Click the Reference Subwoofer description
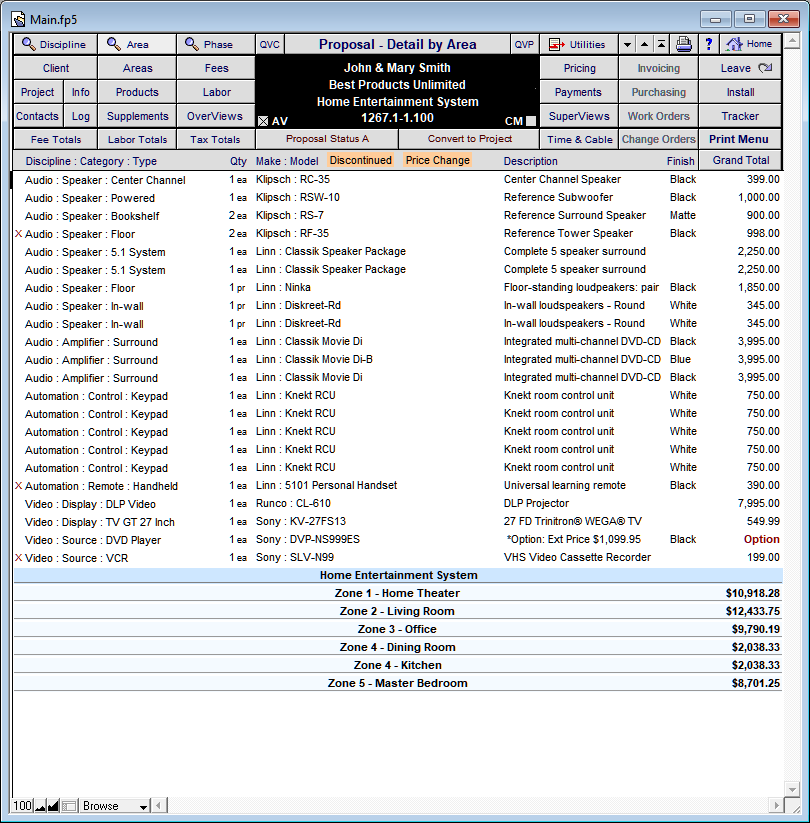Screen dimensions: 810x823 pyautogui.click(x=558, y=197)
